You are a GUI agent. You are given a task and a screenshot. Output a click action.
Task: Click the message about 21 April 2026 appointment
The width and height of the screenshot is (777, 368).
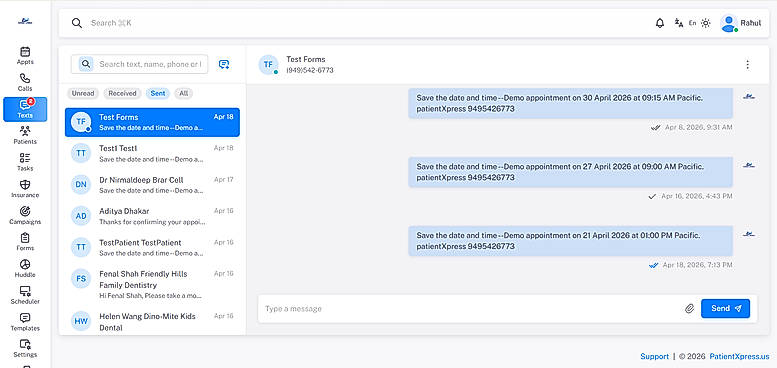pos(570,241)
